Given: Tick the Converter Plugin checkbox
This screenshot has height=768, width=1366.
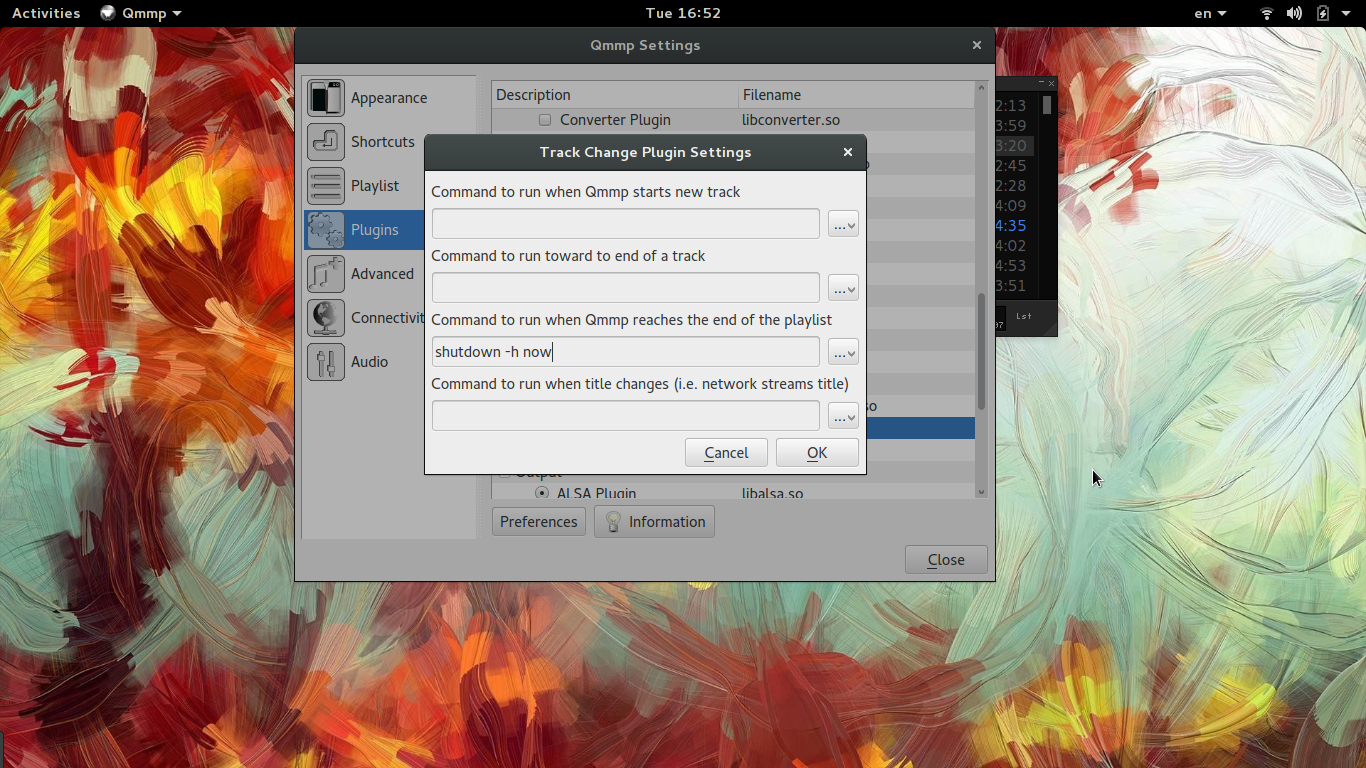Looking at the screenshot, I should (x=545, y=120).
